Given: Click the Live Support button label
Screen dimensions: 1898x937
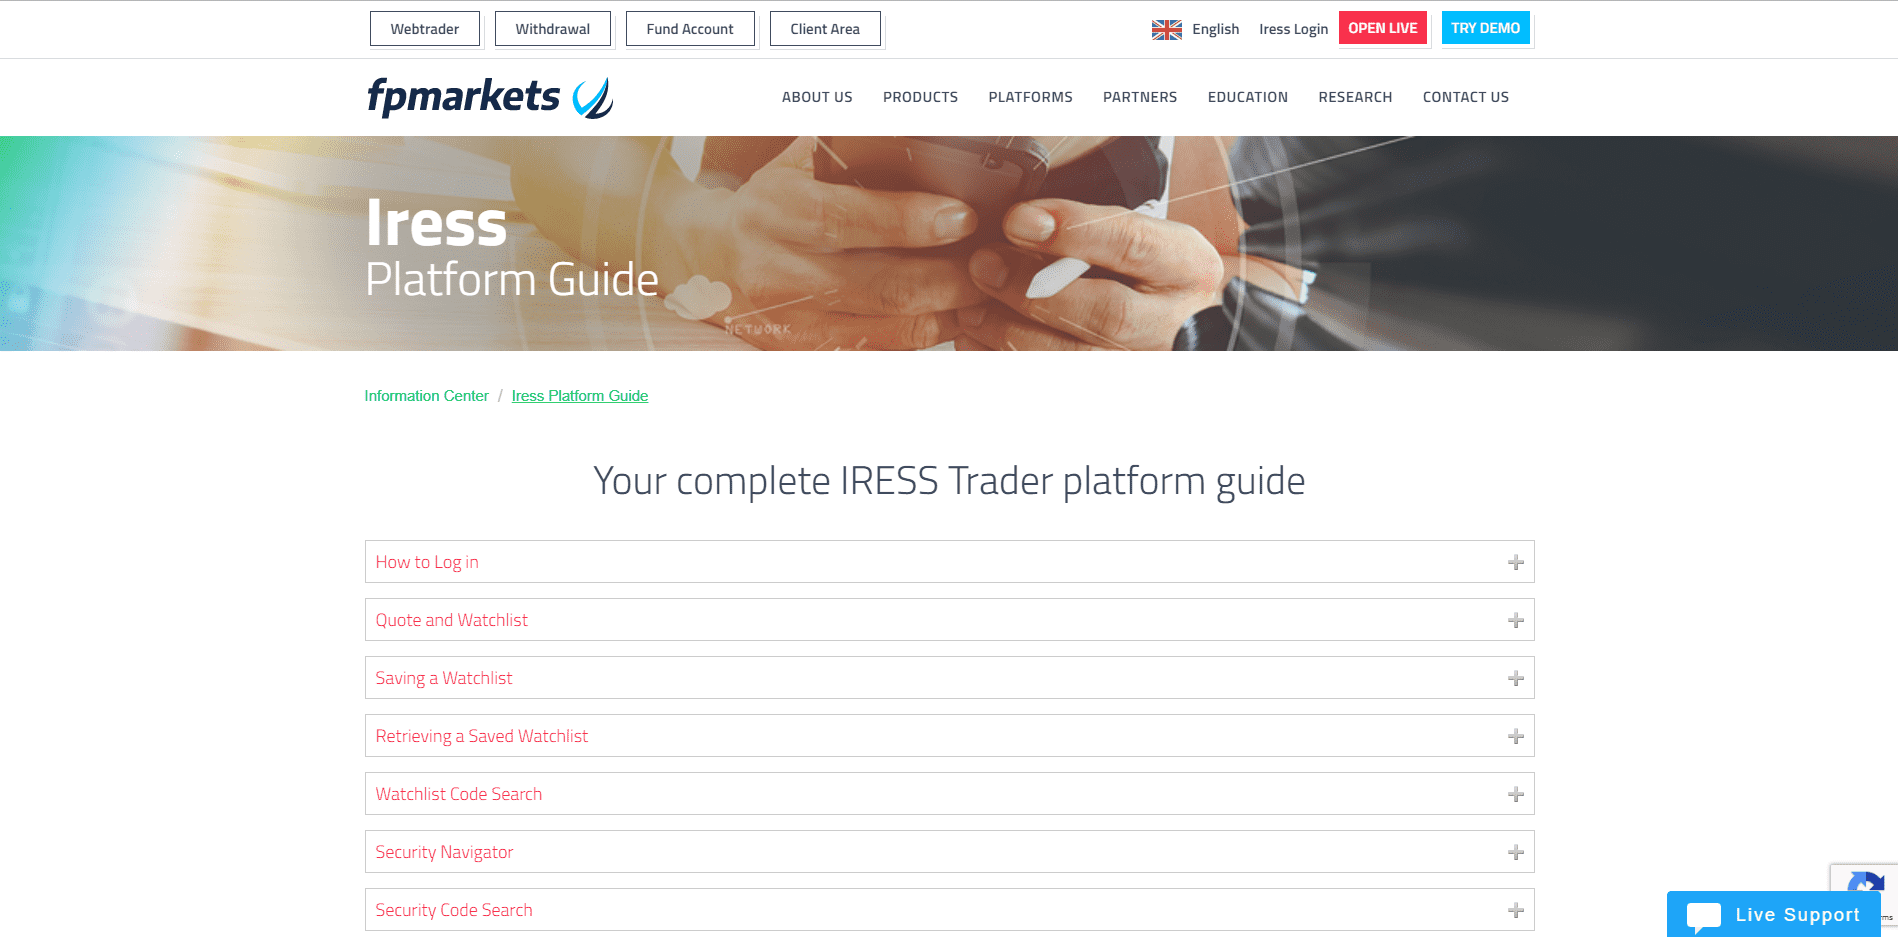Looking at the screenshot, I should pyautogui.click(x=1797, y=915).
